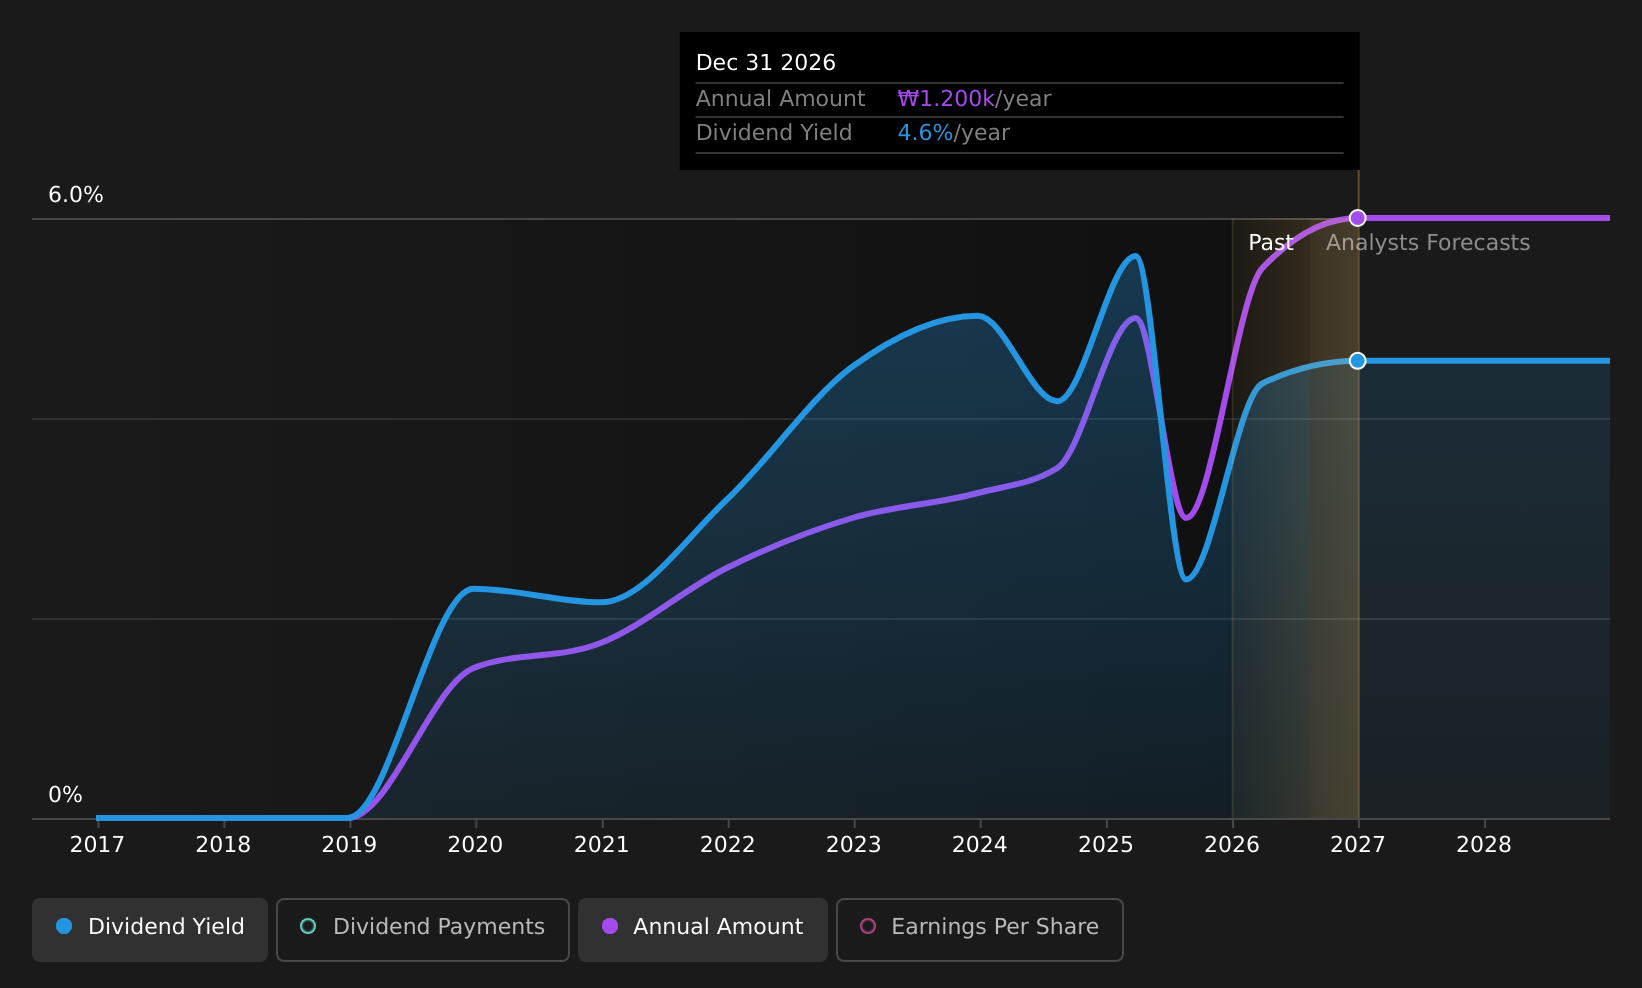The height and width of the screenshot is (988, 1642).
Task: Click the 2018 x-axis label
Action: [223, 845]
